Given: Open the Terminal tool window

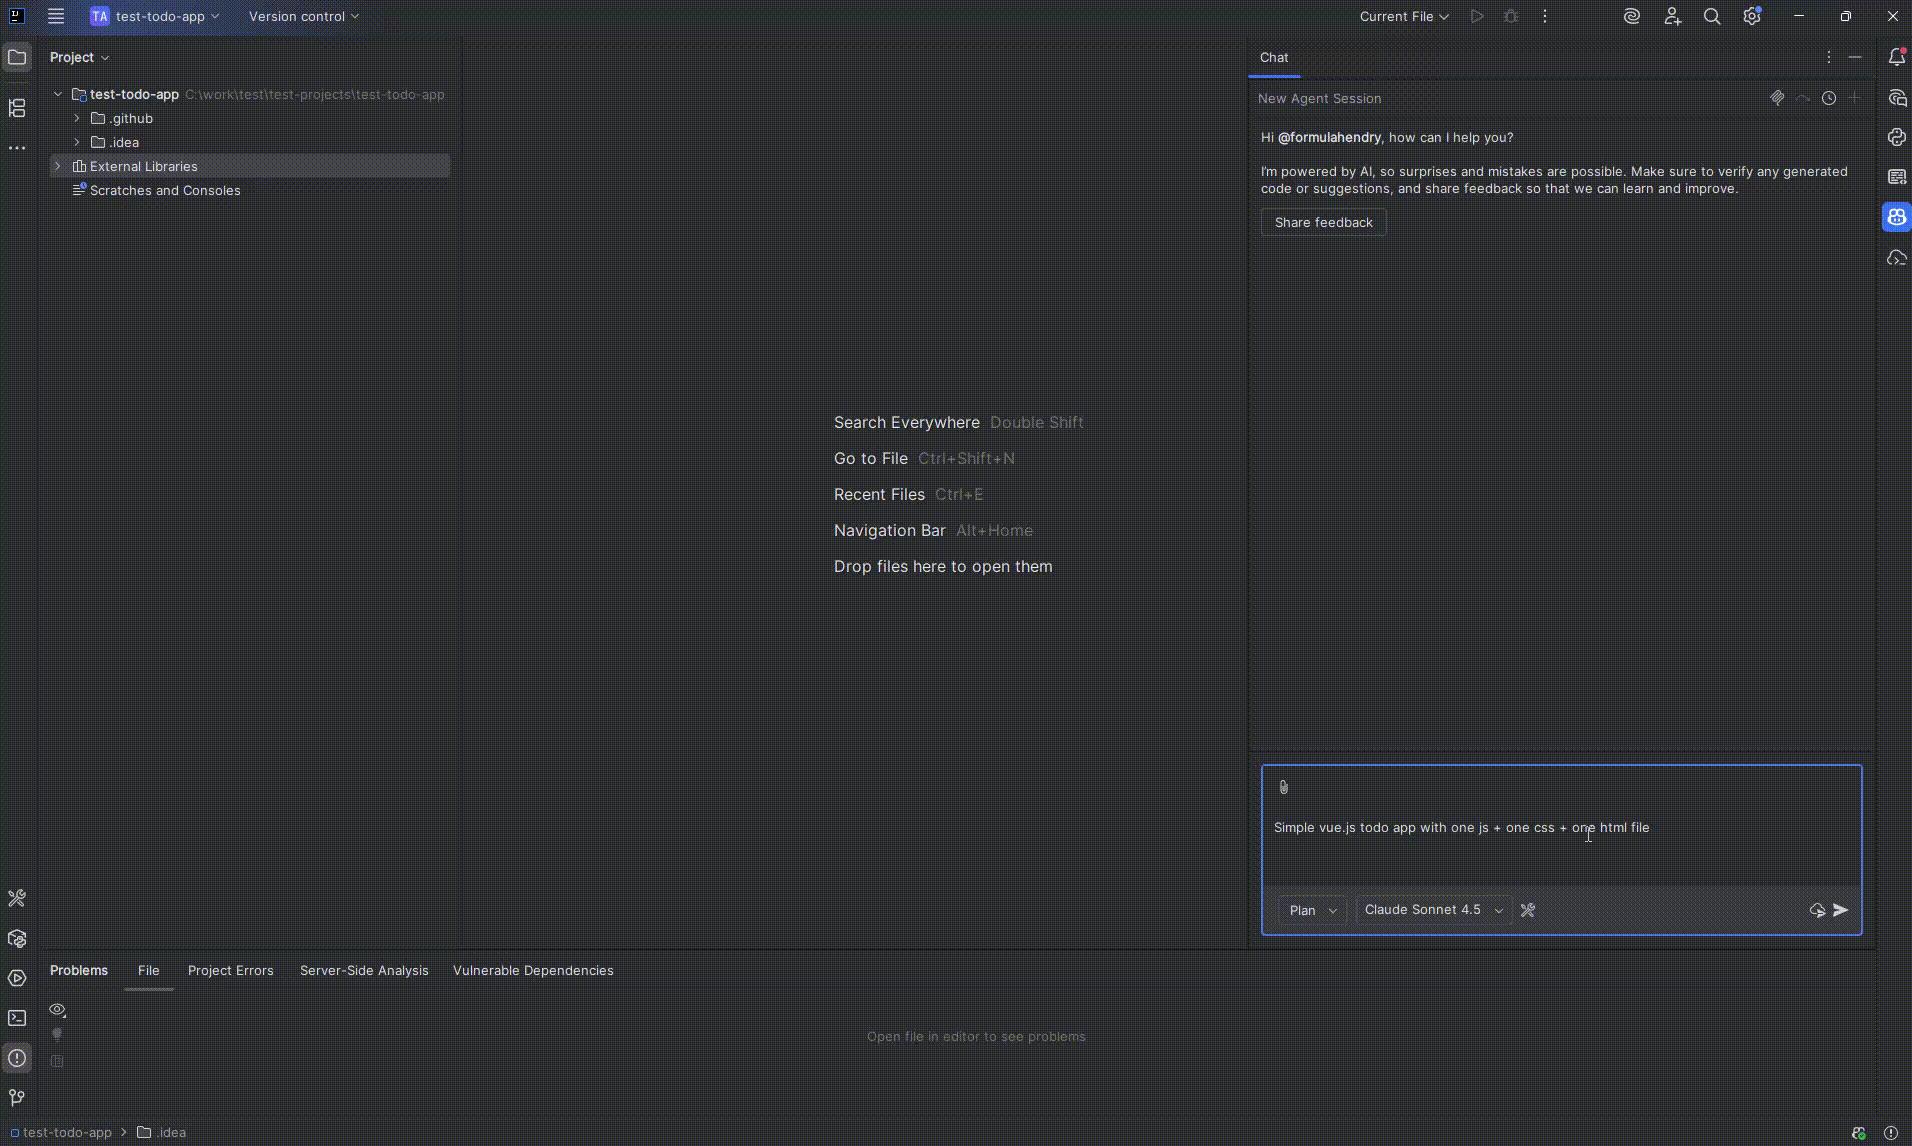Looking at the screenshot, I should [17, 1018].
